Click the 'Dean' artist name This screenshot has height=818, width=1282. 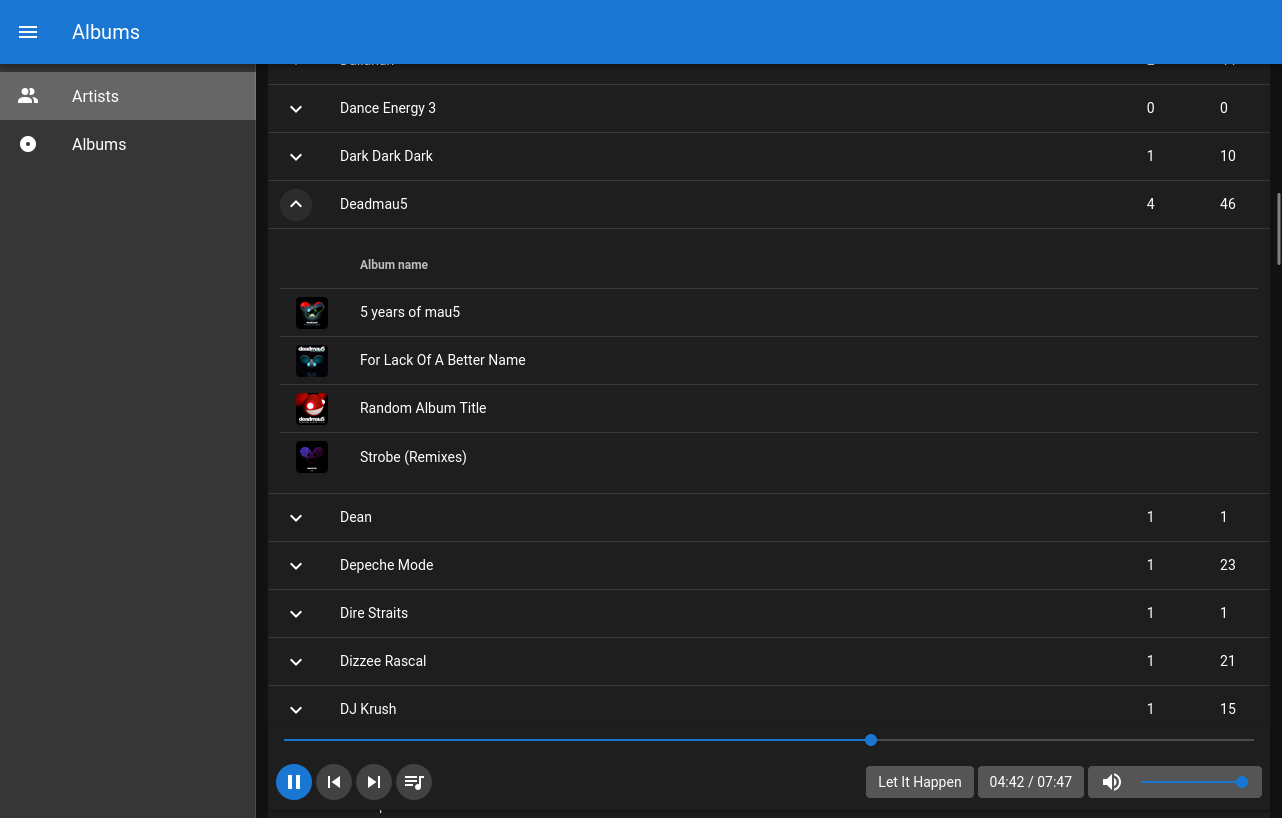pyautogui.click(x=356, y=517)
